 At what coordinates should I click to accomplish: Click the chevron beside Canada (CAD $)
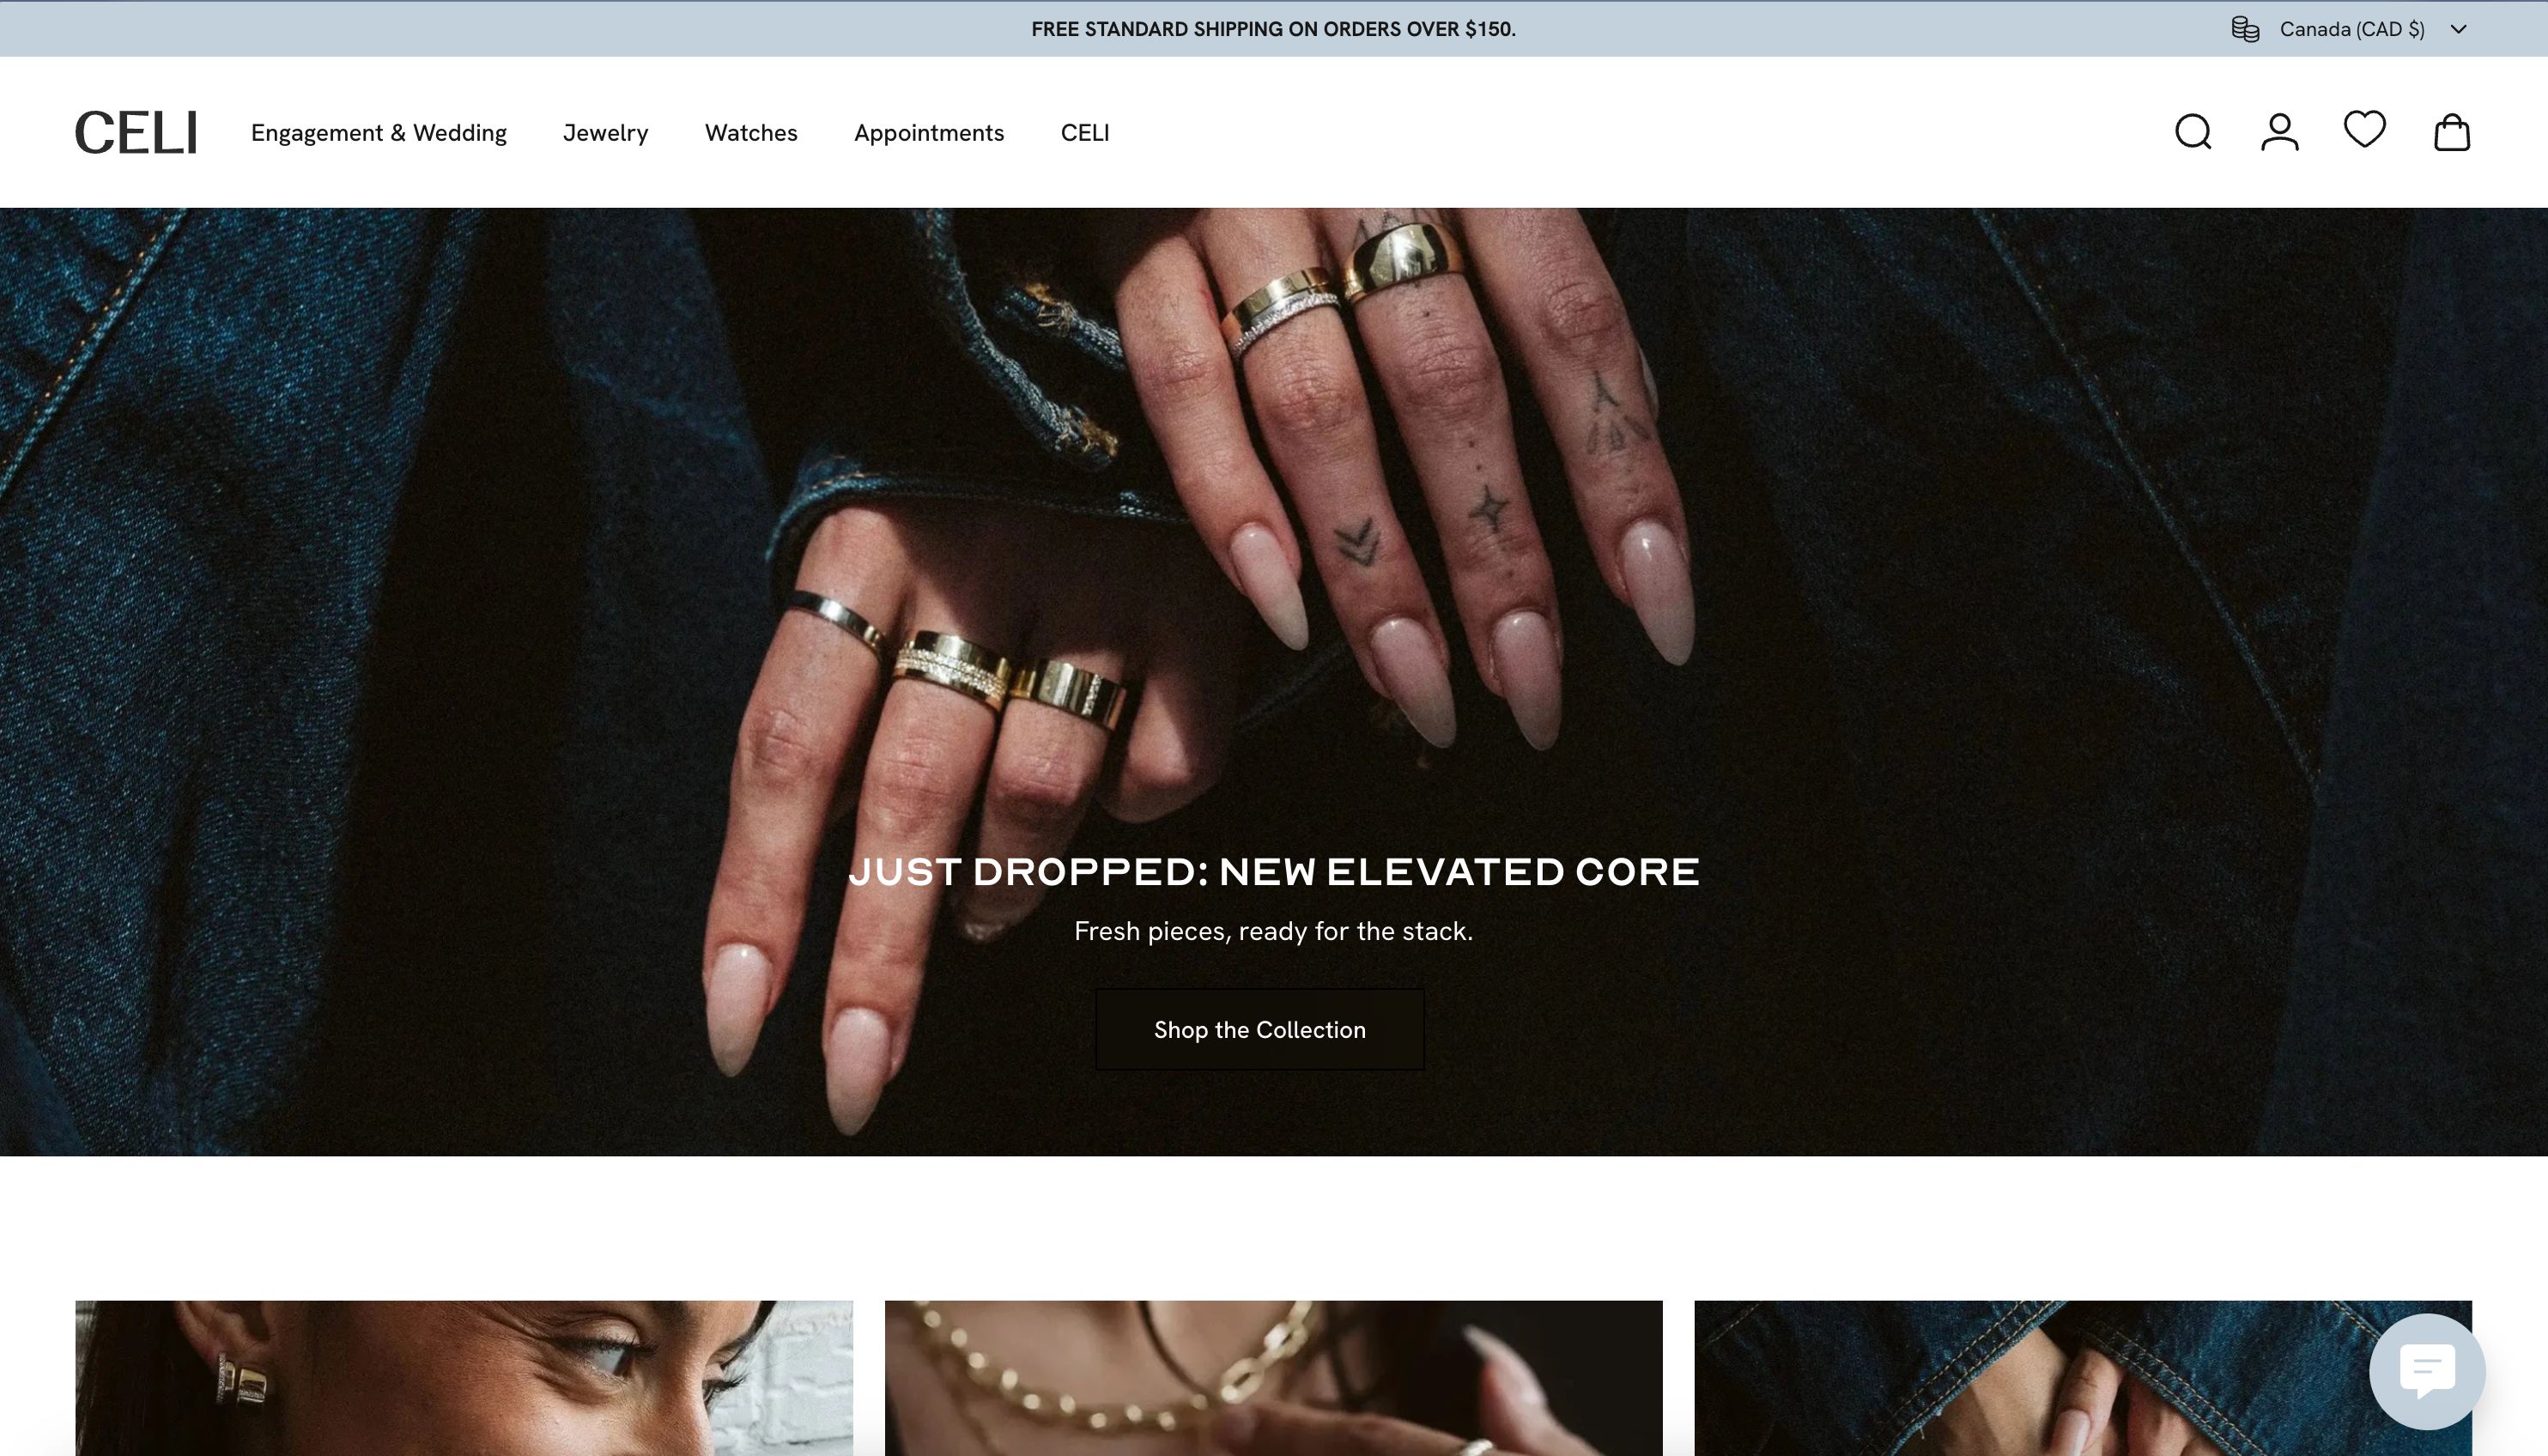click(x=2458, y=29)
